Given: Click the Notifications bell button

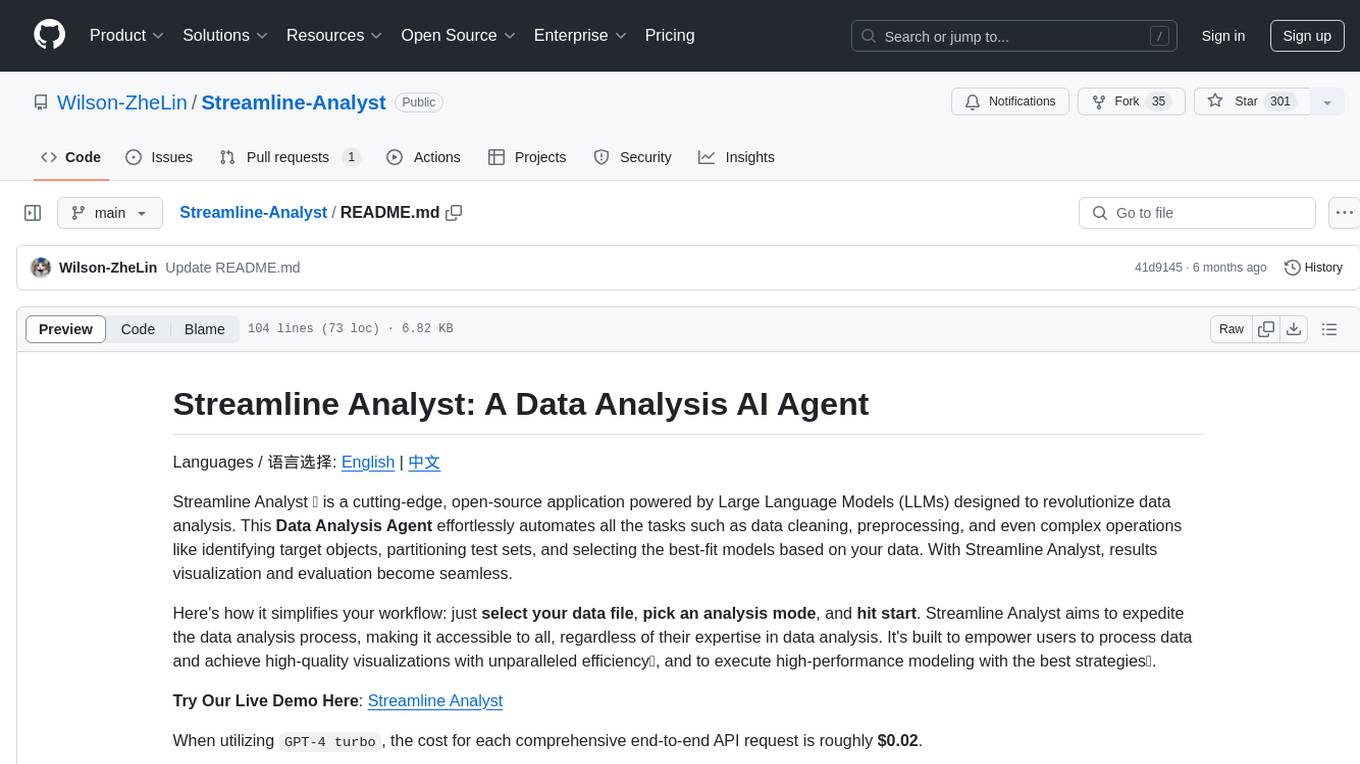Looking at the screenshot, I should pyautogui.click(x=1010, y=102).
